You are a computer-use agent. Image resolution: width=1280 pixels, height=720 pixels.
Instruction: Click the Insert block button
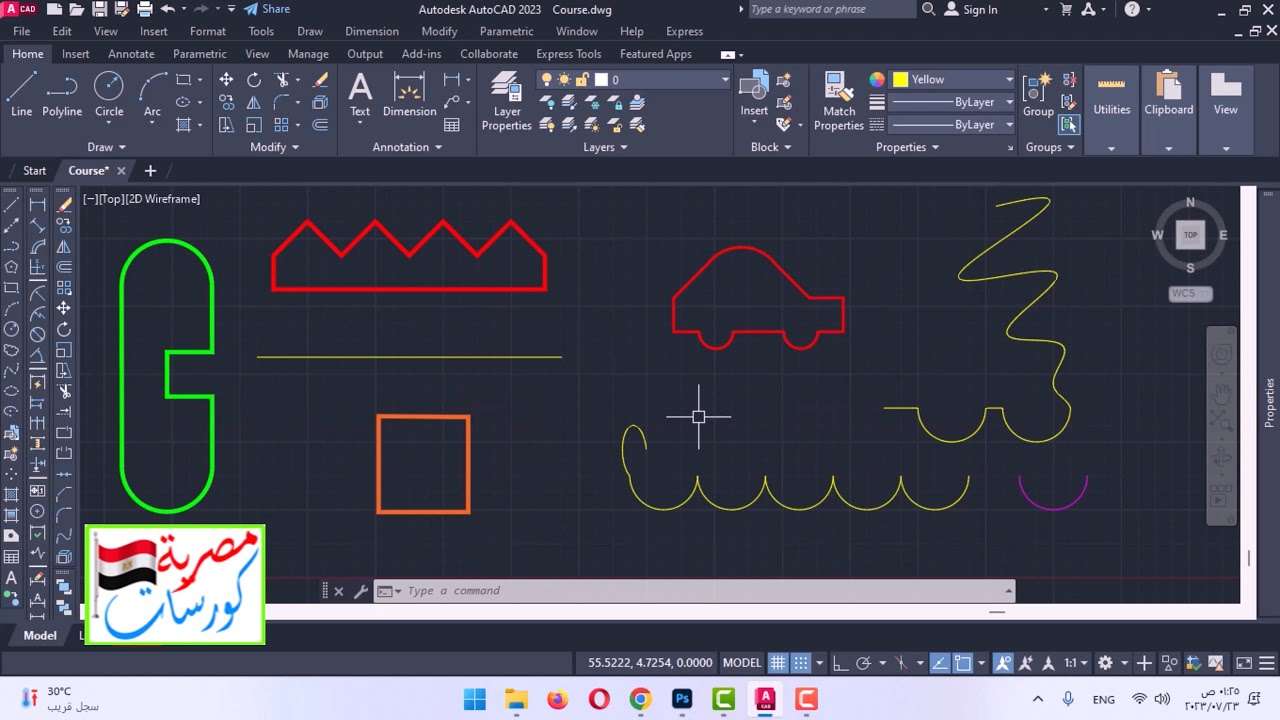(x=754, y=95)
